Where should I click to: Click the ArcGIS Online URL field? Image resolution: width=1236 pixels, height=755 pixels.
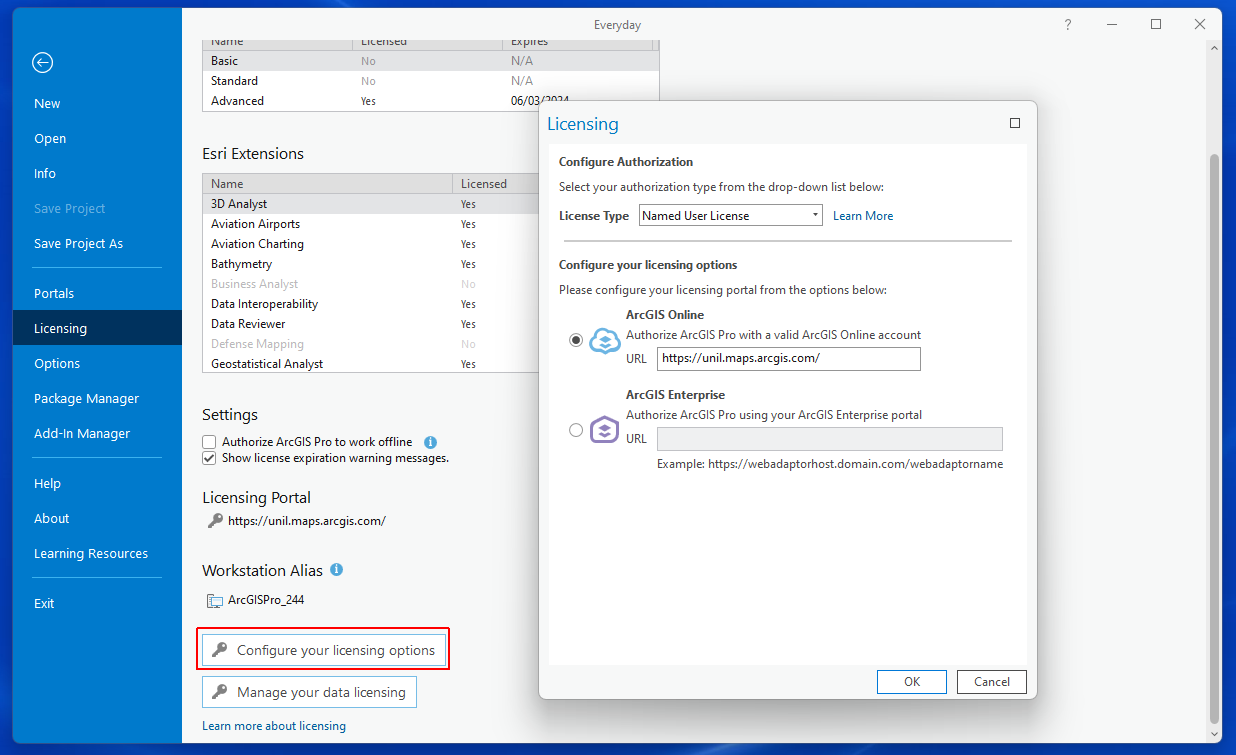(788, 359)
